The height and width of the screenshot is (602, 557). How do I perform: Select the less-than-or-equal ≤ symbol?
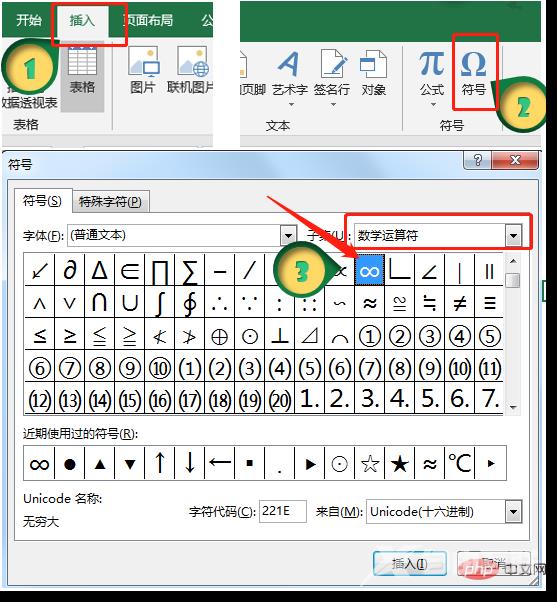coord(40,335)
